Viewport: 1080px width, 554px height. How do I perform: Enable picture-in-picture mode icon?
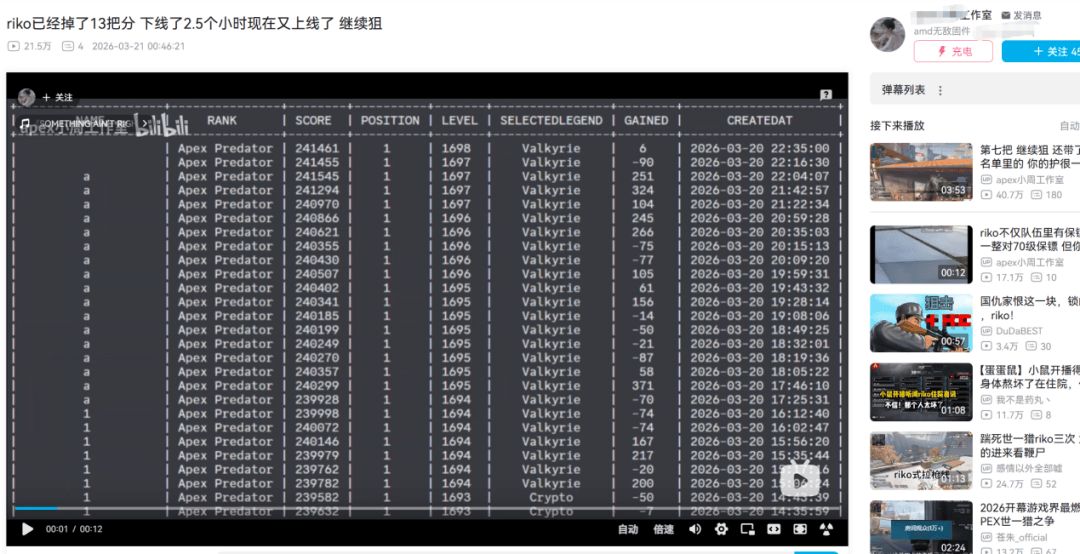(x=747, y=529)
